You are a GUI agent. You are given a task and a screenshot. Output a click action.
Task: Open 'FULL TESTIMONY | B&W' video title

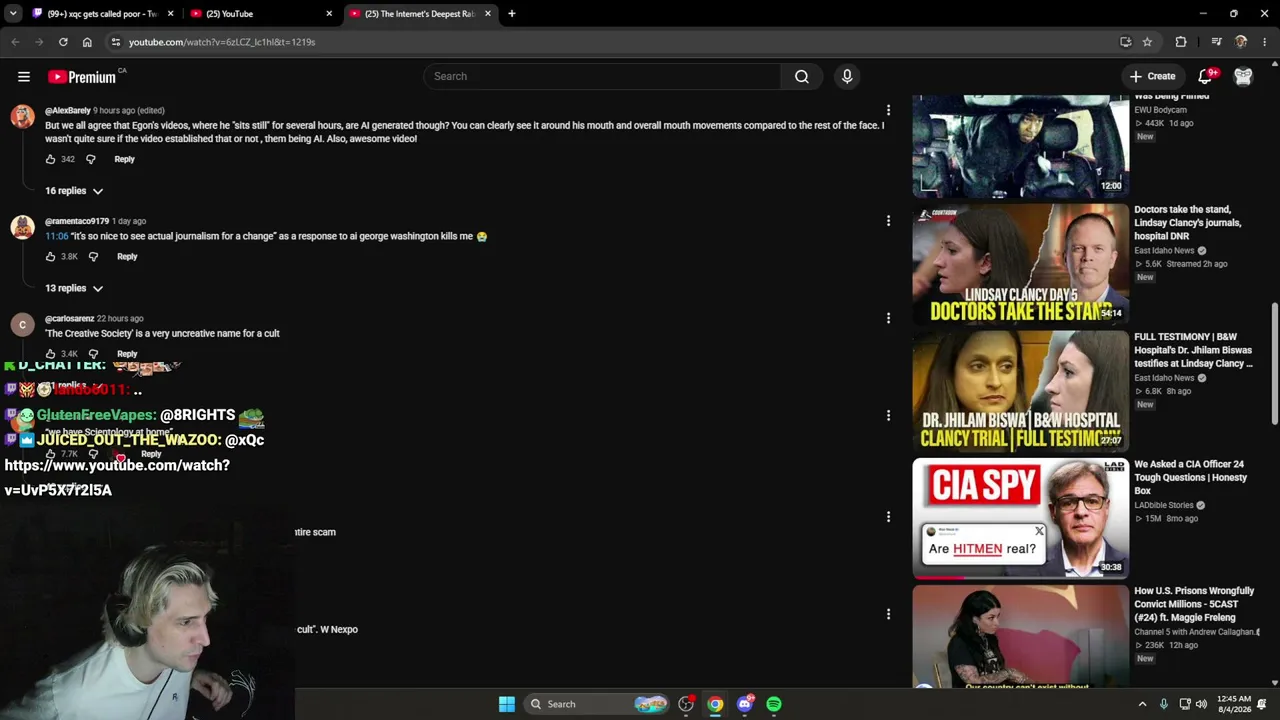(x=1193, y=351)
